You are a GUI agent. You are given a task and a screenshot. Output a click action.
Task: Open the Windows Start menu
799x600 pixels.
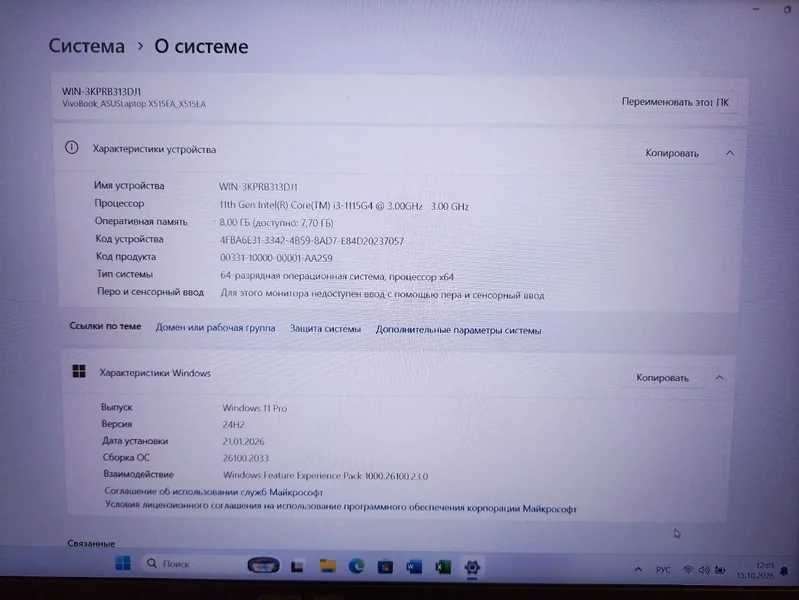pos(123,563)
